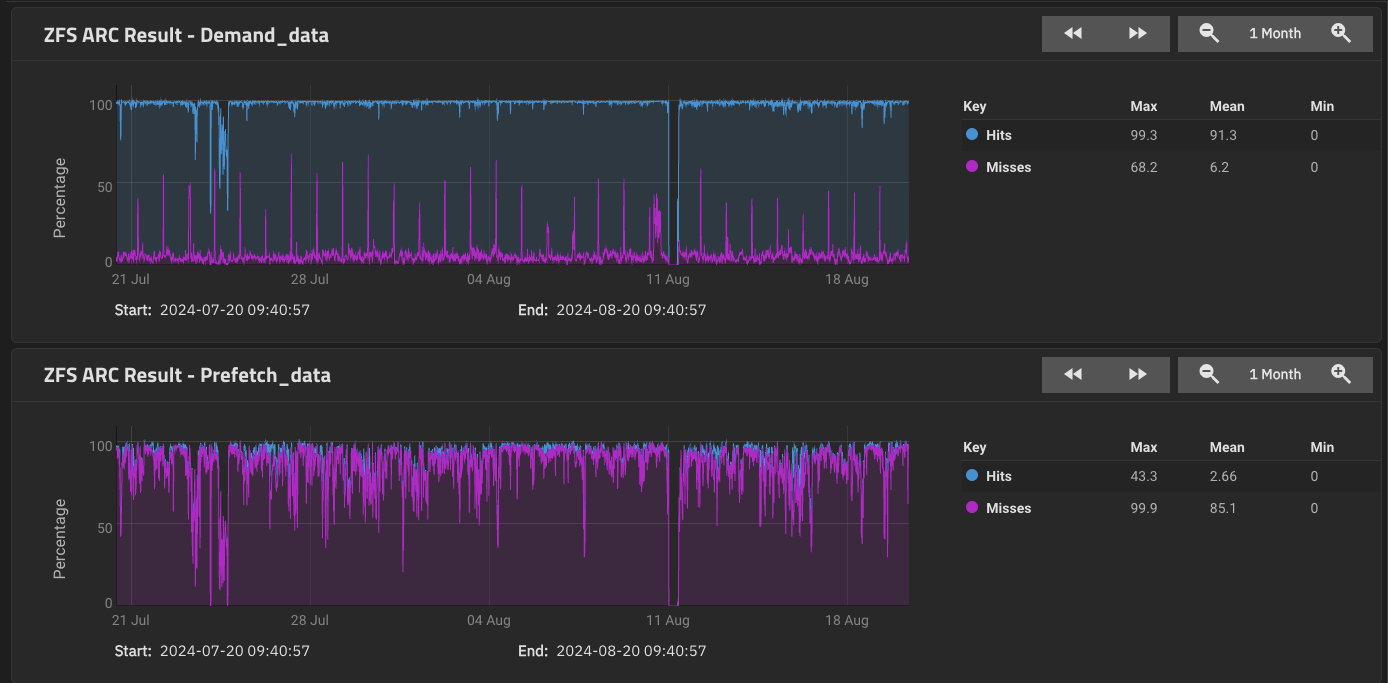The width and height of the screenshot is (1388, 683).
Task: Toggle the Hits series in Demand_data legend
Action: [1000, 135]
